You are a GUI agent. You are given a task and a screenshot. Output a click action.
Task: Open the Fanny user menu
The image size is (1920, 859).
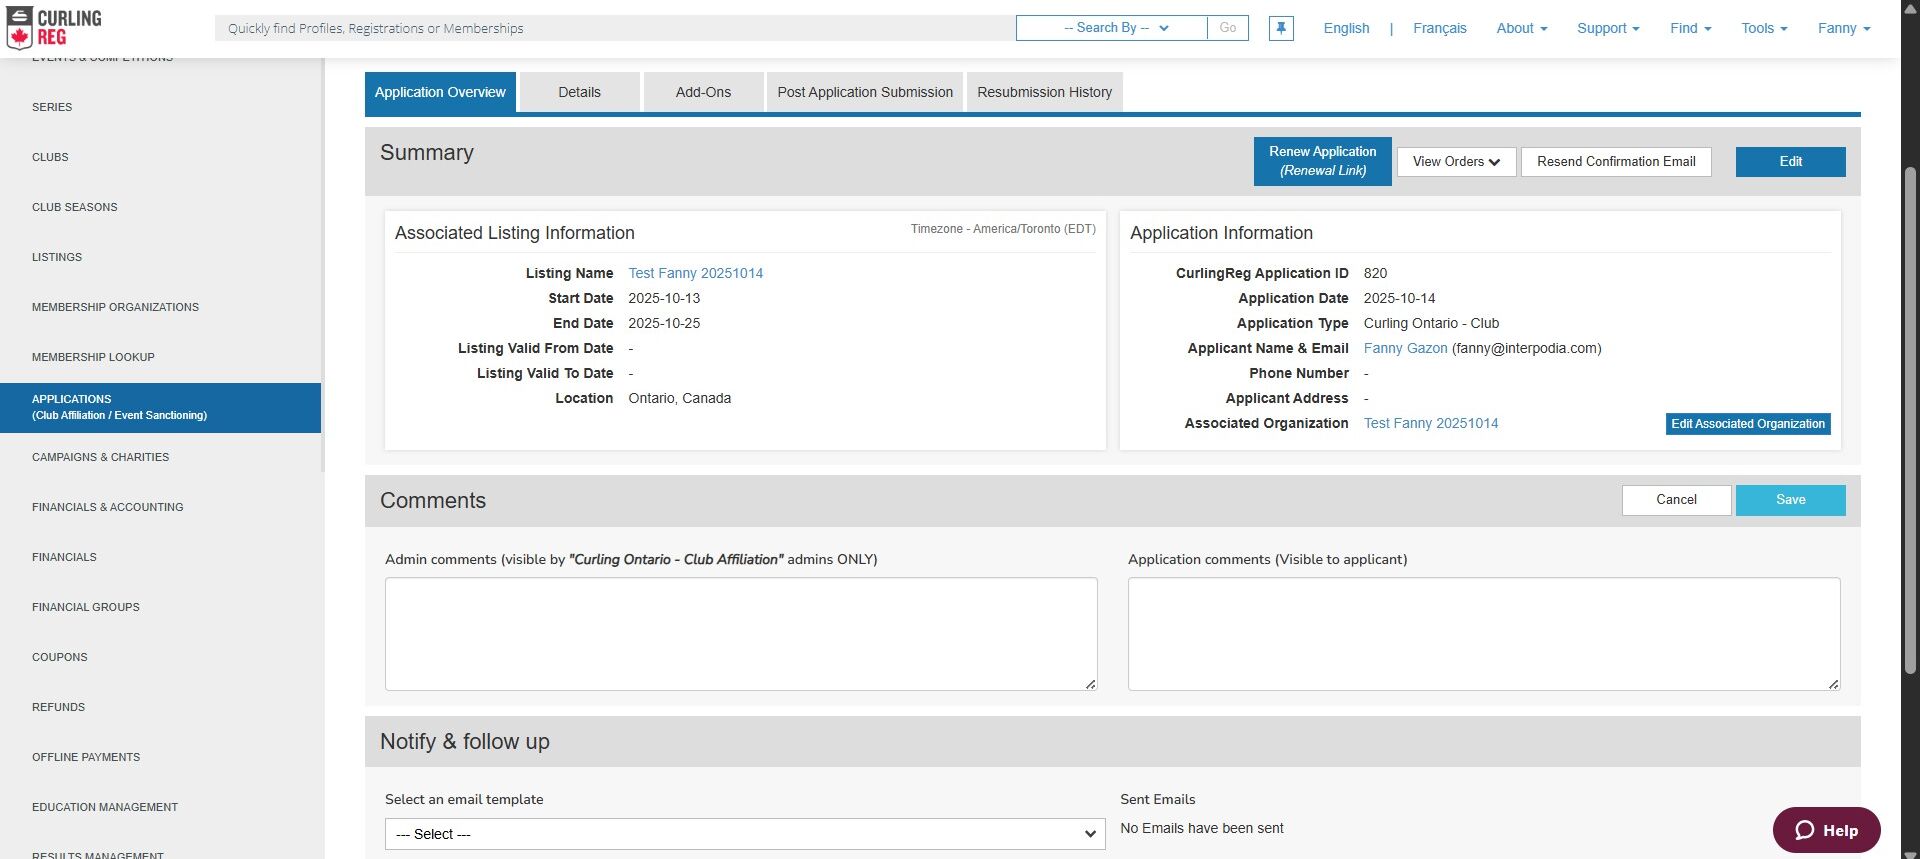[1843, 28]
